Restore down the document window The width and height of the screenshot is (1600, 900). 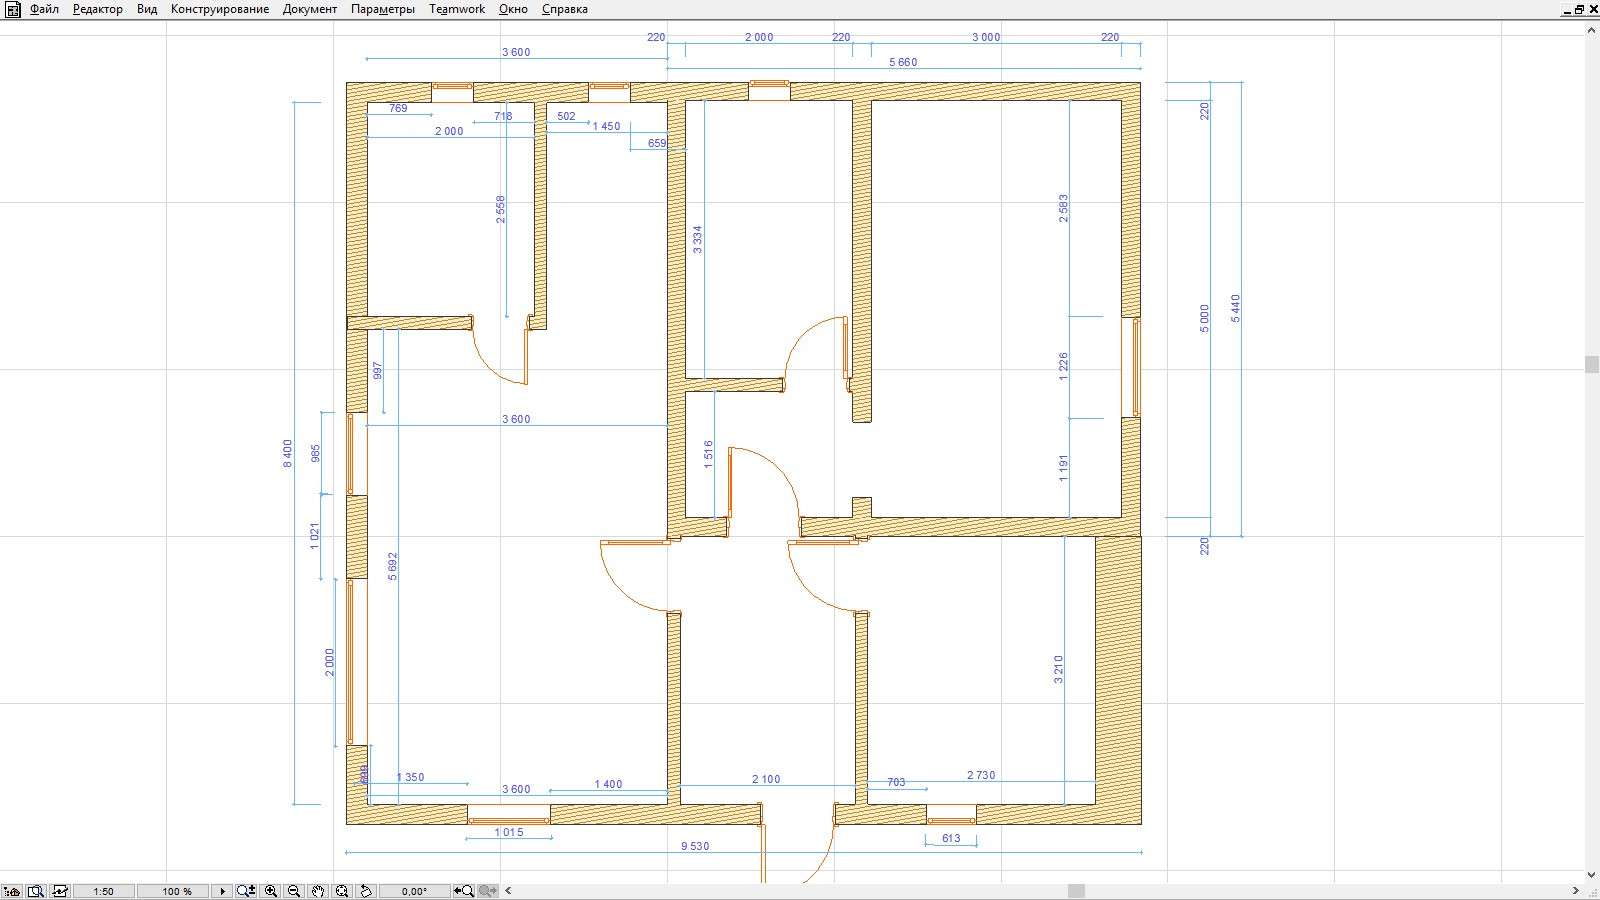(x=1580, y=9)
